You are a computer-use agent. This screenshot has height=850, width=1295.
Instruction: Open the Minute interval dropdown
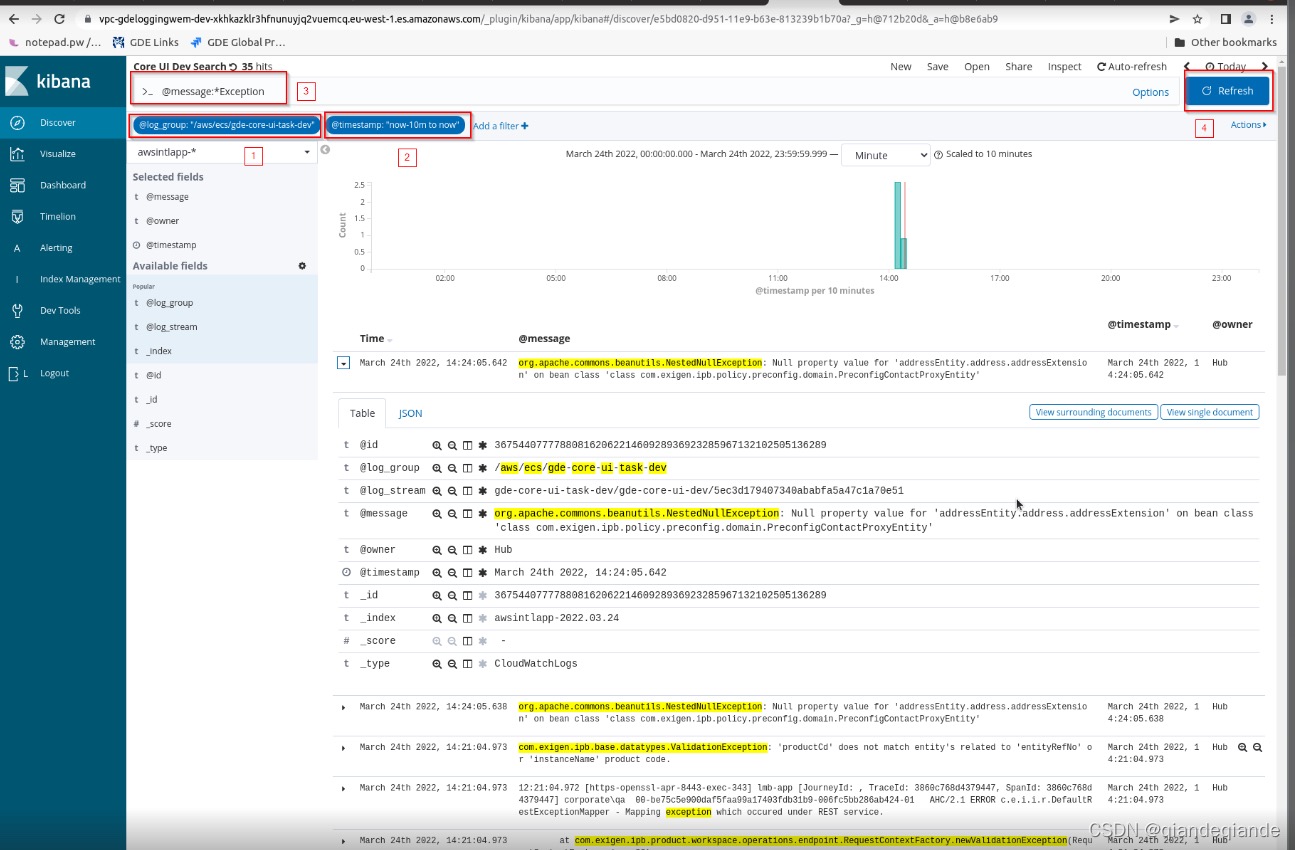pyautogui.click(x=886, y=155)
